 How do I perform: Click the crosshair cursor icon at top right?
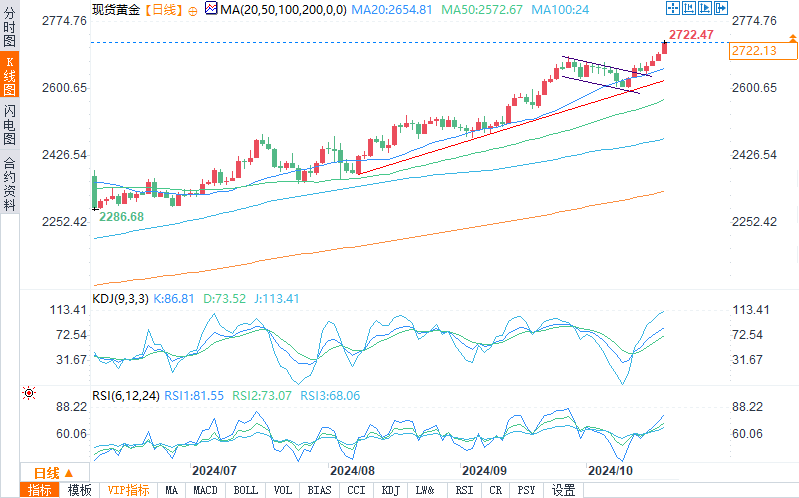coord(673,8)
